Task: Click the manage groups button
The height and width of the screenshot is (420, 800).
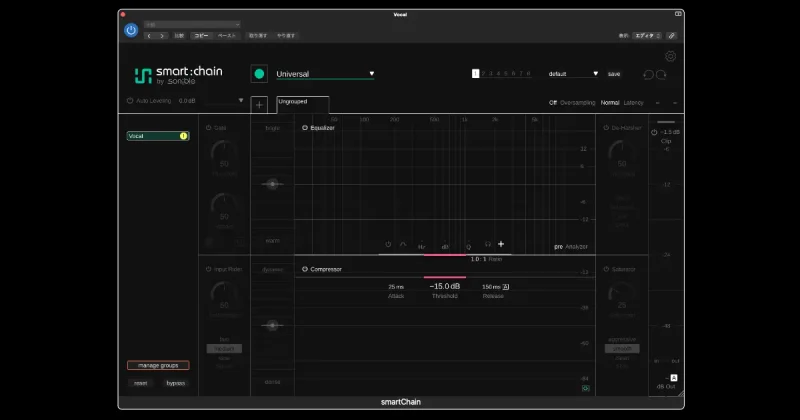Action: point(158,365)
